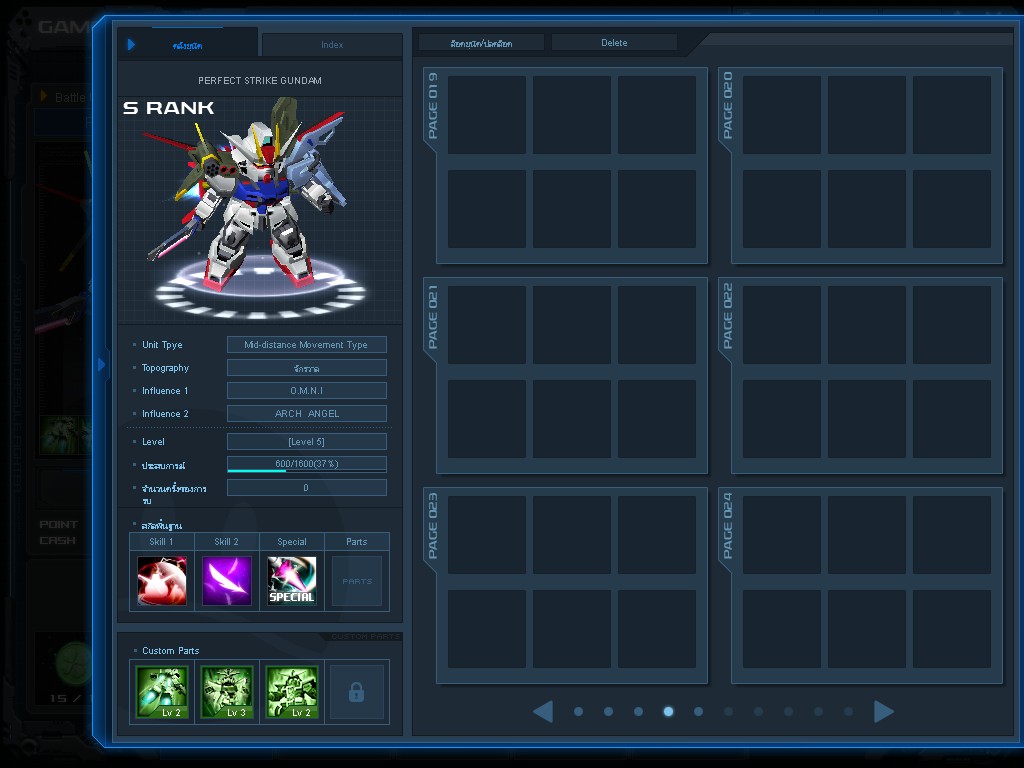The width and height of the screenshot is (1024, 768).
Task: Click the battle count value 0
Action: coord(306,488)
